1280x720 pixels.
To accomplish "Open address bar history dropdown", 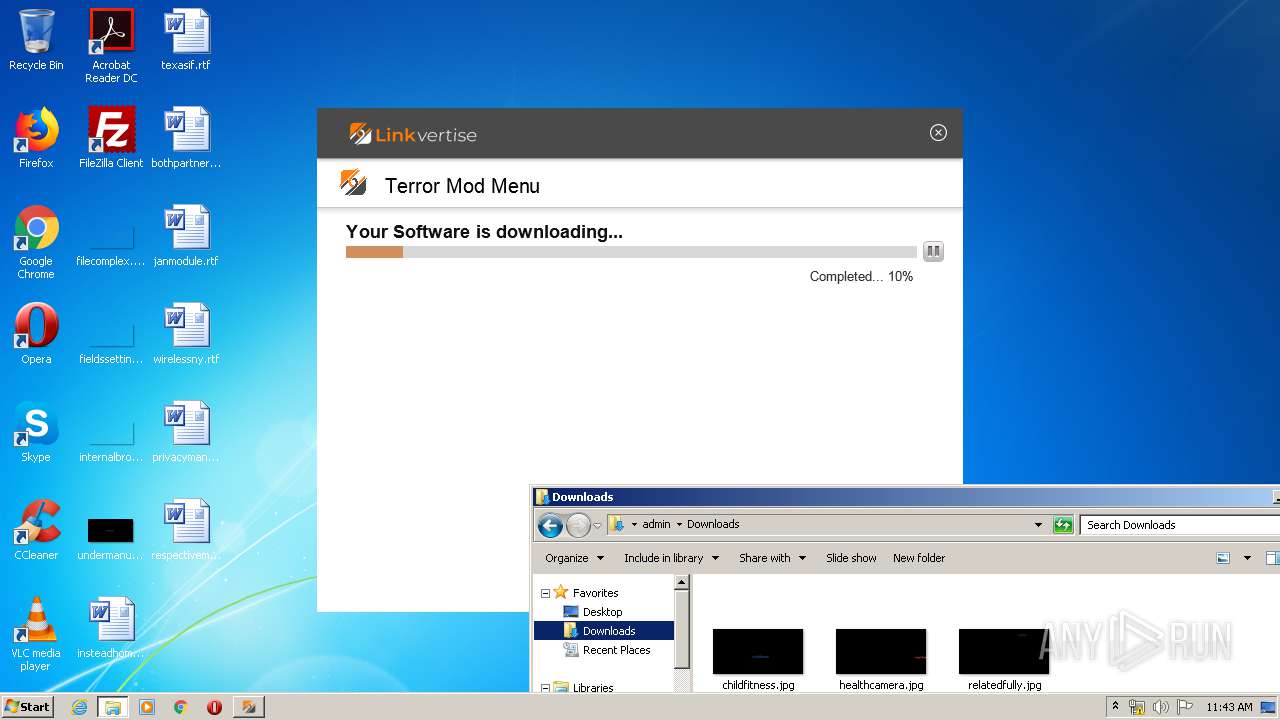I will coord(1038,525).
